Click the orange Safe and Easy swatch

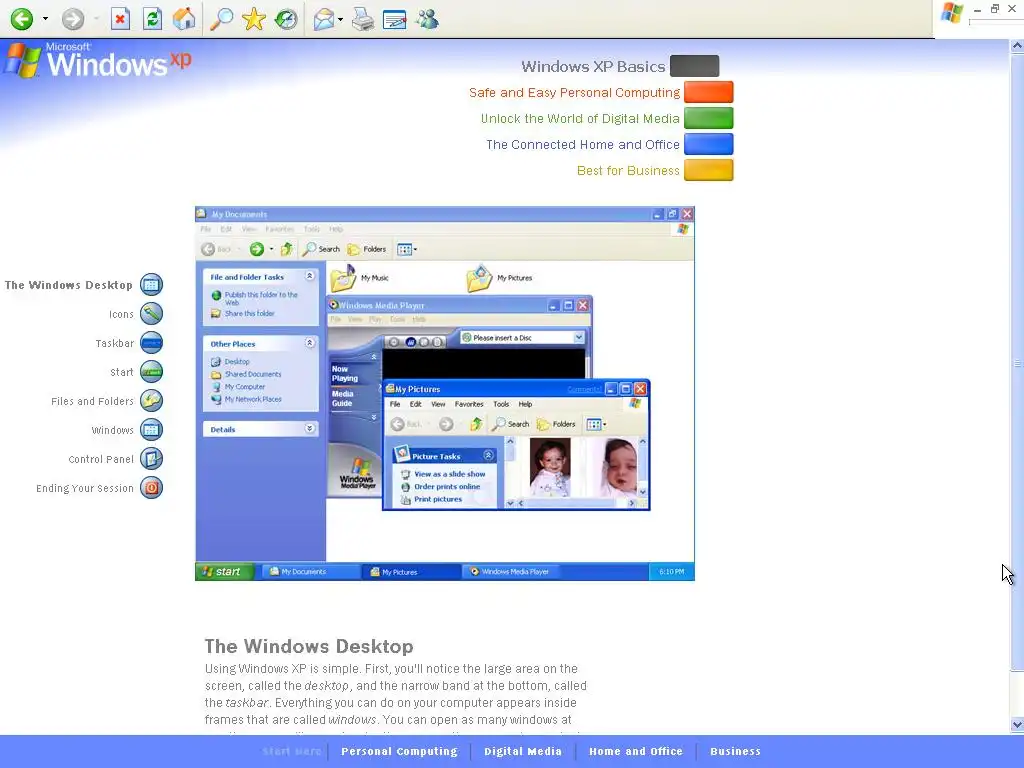(709, 92)
